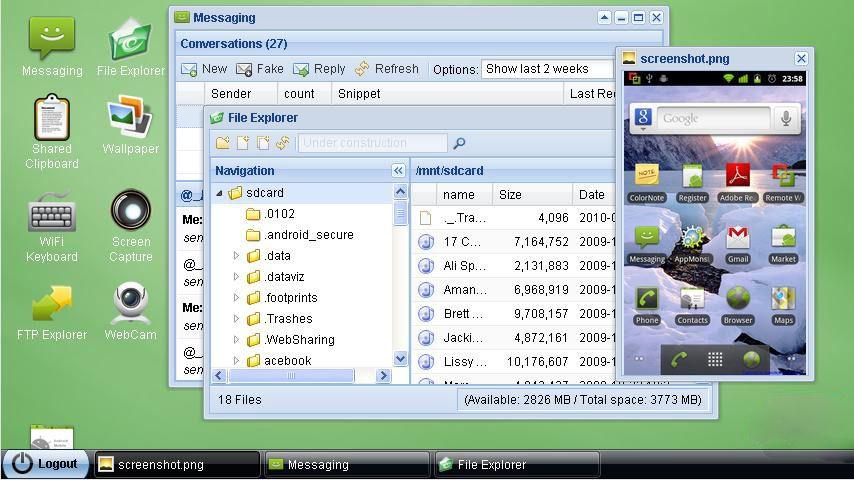Click the Gmail icon in phone screenshot
The height and width of the screenshot is (480, 854).
point(737,241)
